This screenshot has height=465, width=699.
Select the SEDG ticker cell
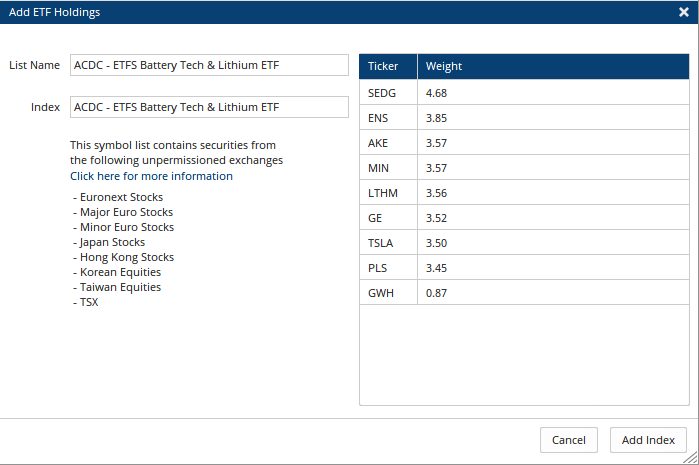point(388,93)
